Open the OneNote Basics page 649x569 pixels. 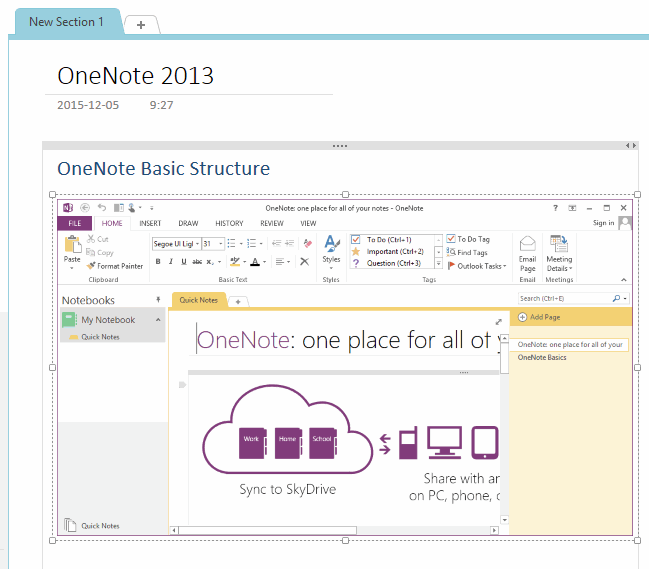click(x=542, y=357)
